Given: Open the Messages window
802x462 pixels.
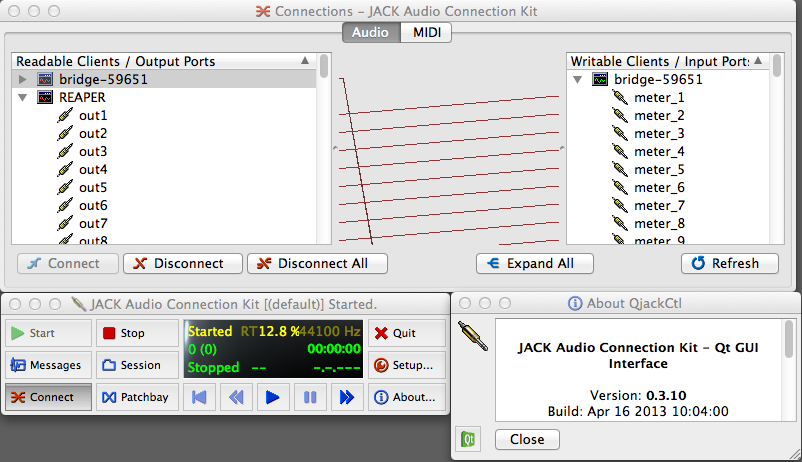Looking at the screenshot, I should pyautogui.click(x=49, y=365).
